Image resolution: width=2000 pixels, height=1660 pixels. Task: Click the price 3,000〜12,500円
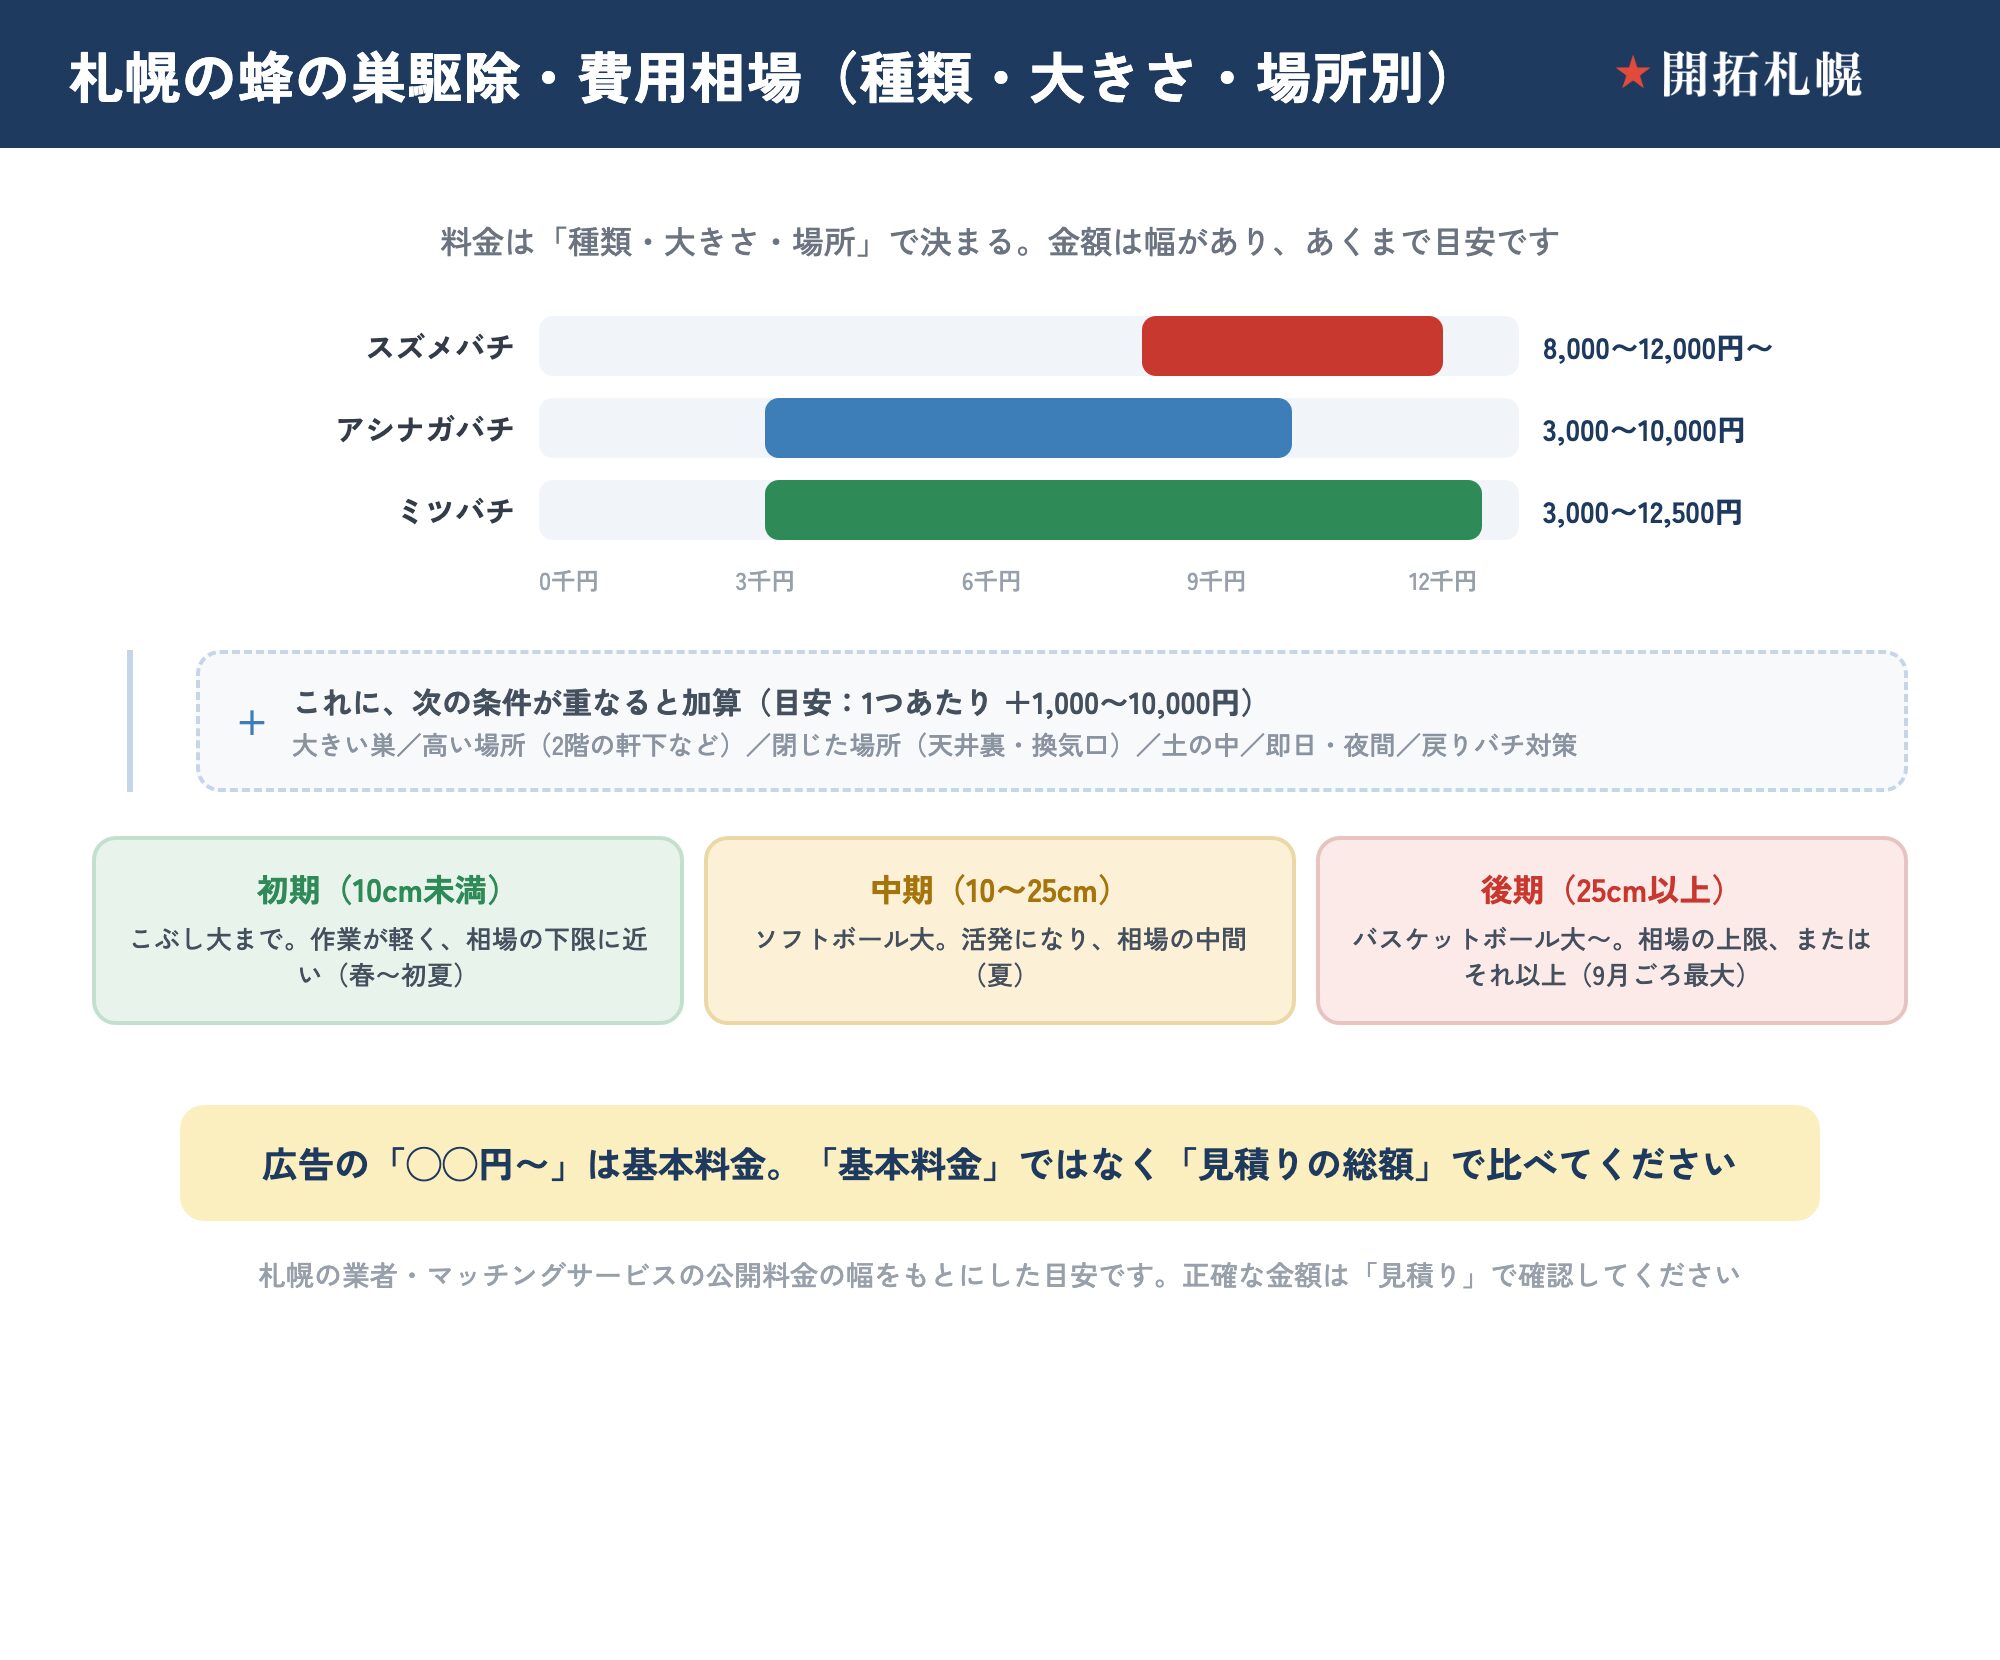click(1642, 513)
